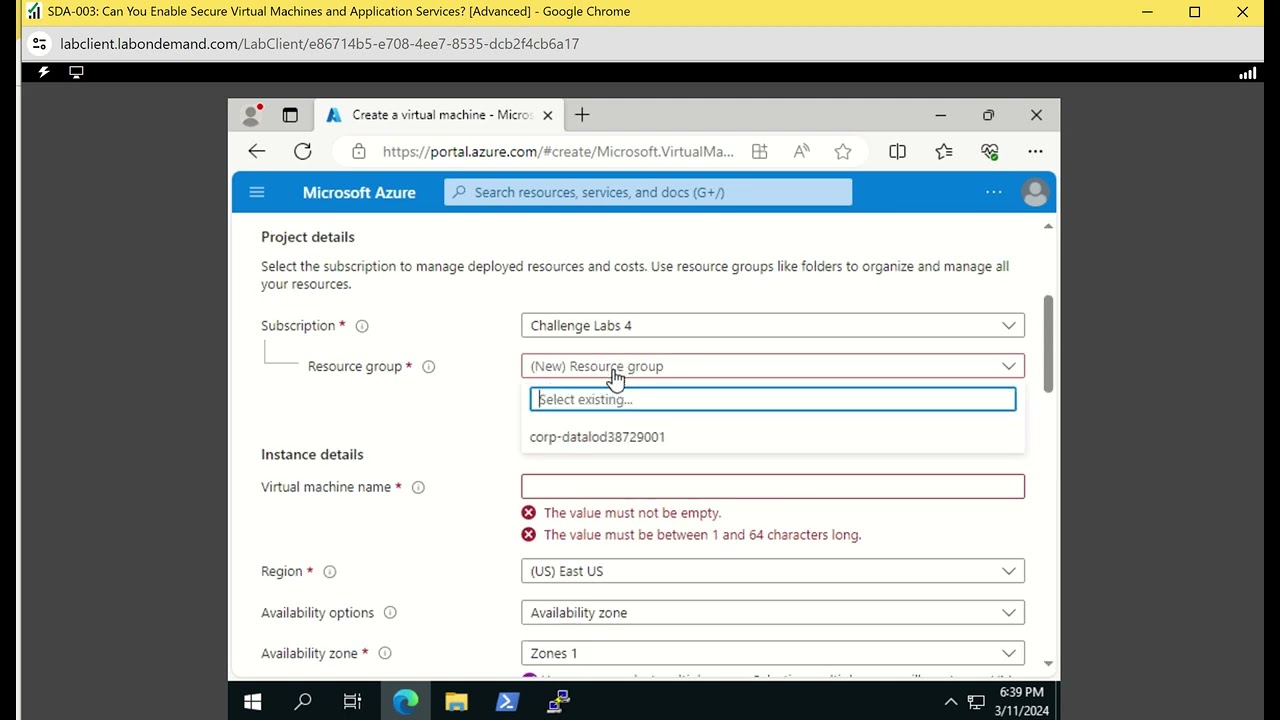
Task: Show Region info tooltip
Action: click(329, 572)
